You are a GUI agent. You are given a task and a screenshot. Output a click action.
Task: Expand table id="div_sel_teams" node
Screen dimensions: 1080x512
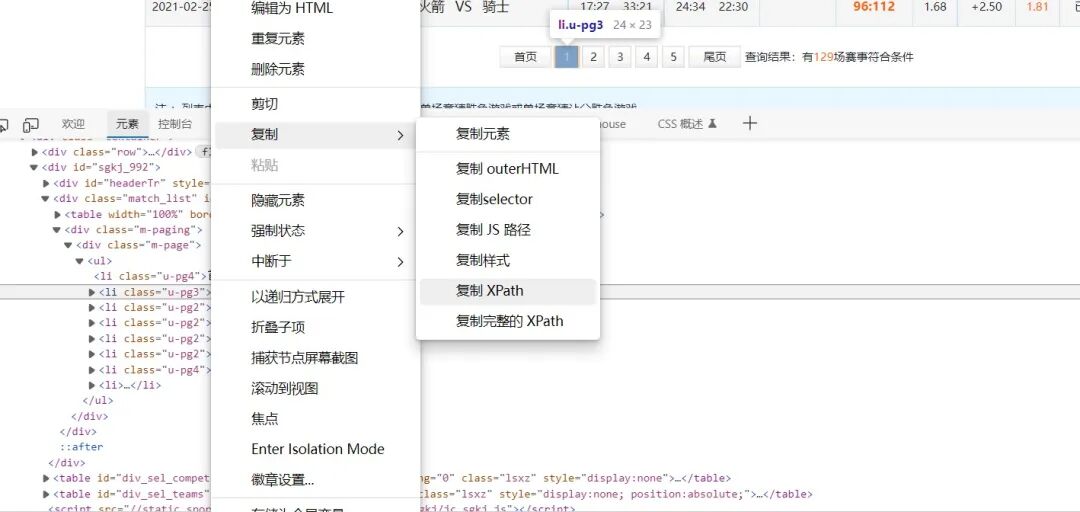pos(46,494)
